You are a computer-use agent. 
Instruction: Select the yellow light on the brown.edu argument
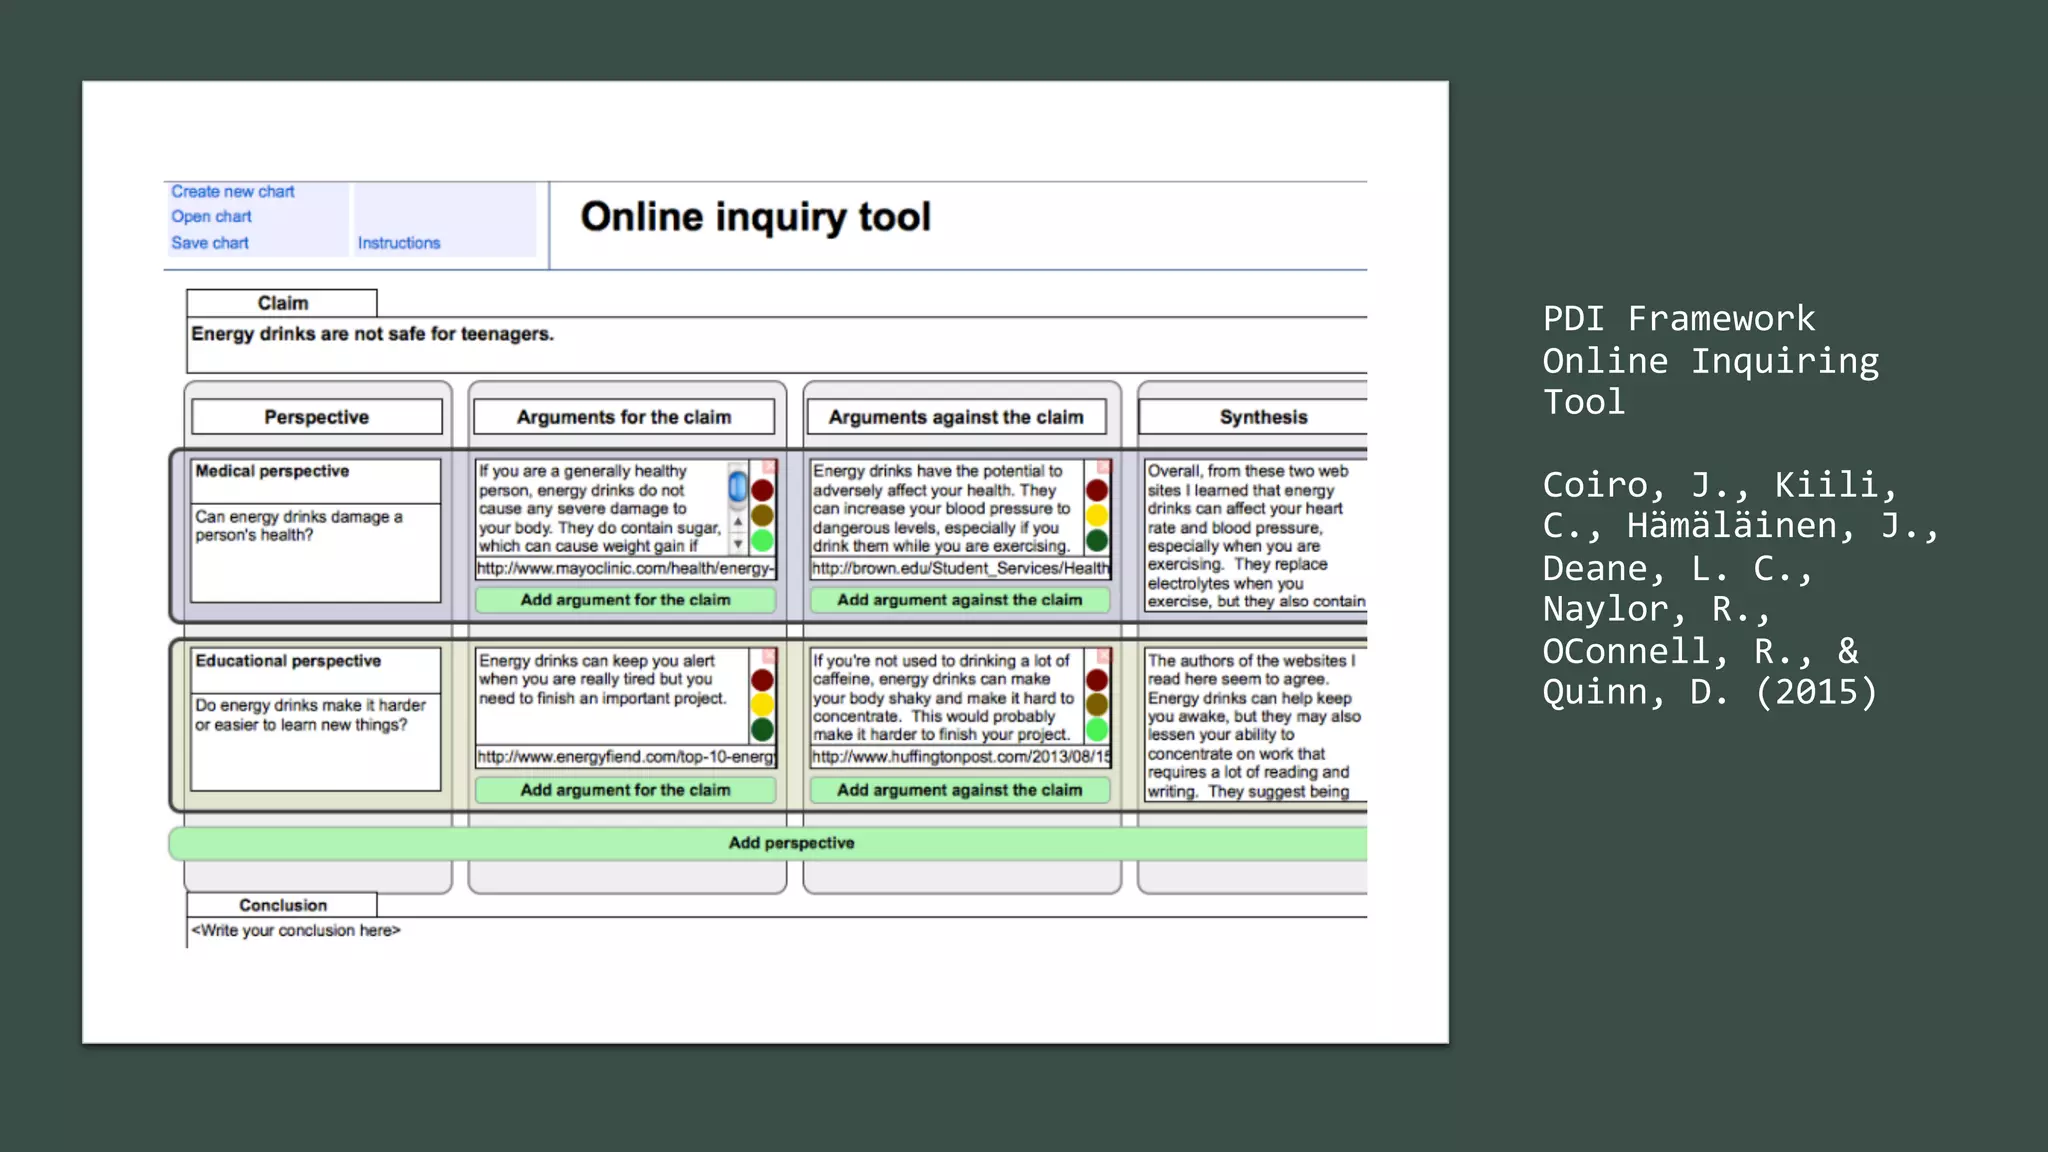(x=1097, y=516)
